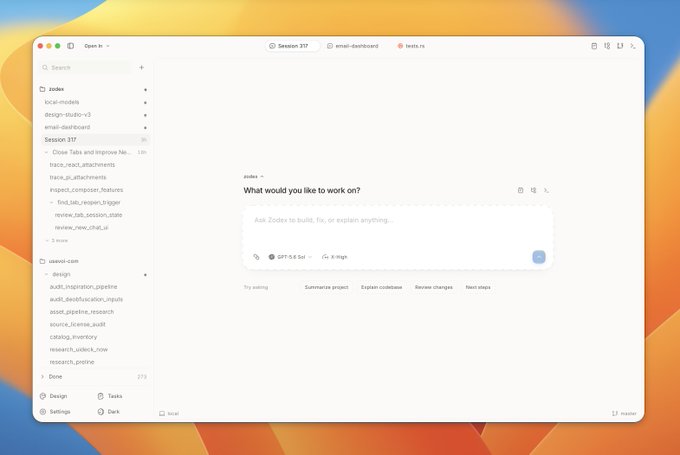Open review_new_chat_ui task
This screenshot has width=680, height=455.
pos(82,228)
